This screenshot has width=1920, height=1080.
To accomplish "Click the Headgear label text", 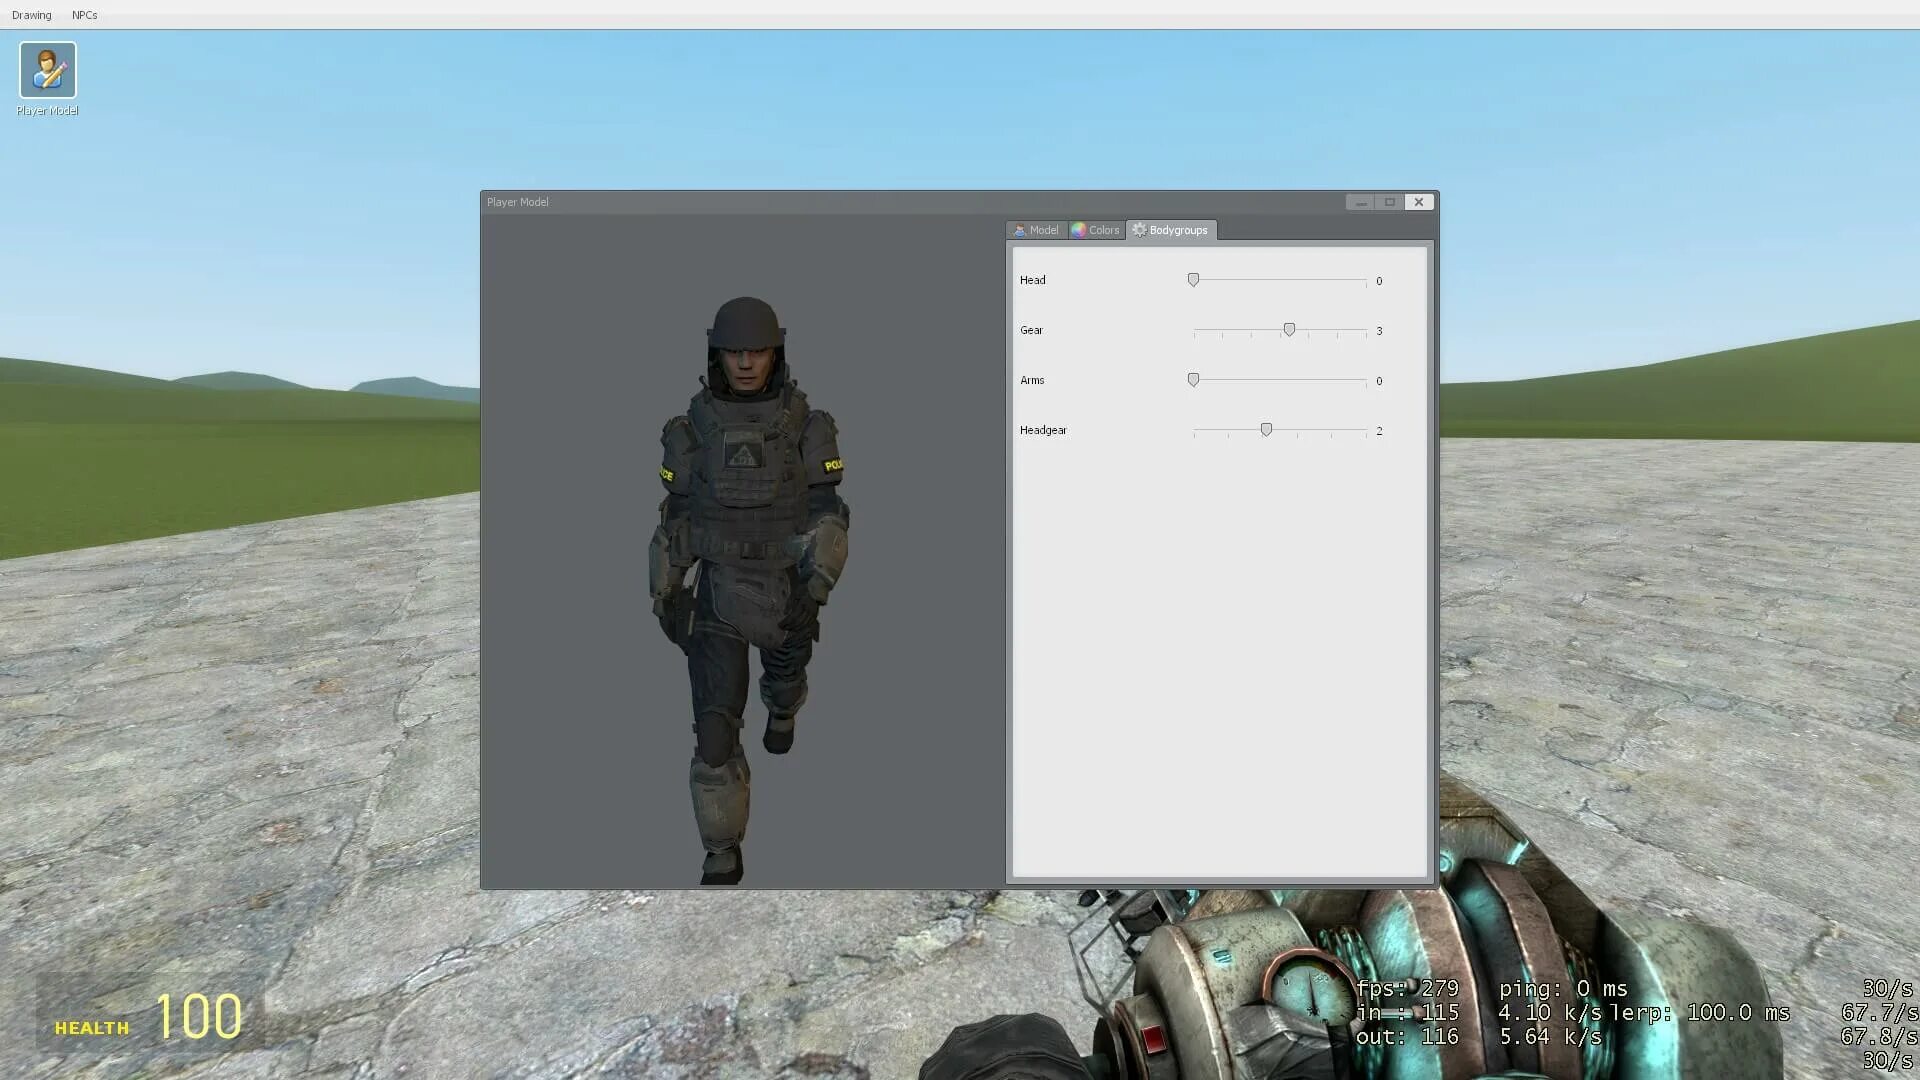I will coord(1043,430).
